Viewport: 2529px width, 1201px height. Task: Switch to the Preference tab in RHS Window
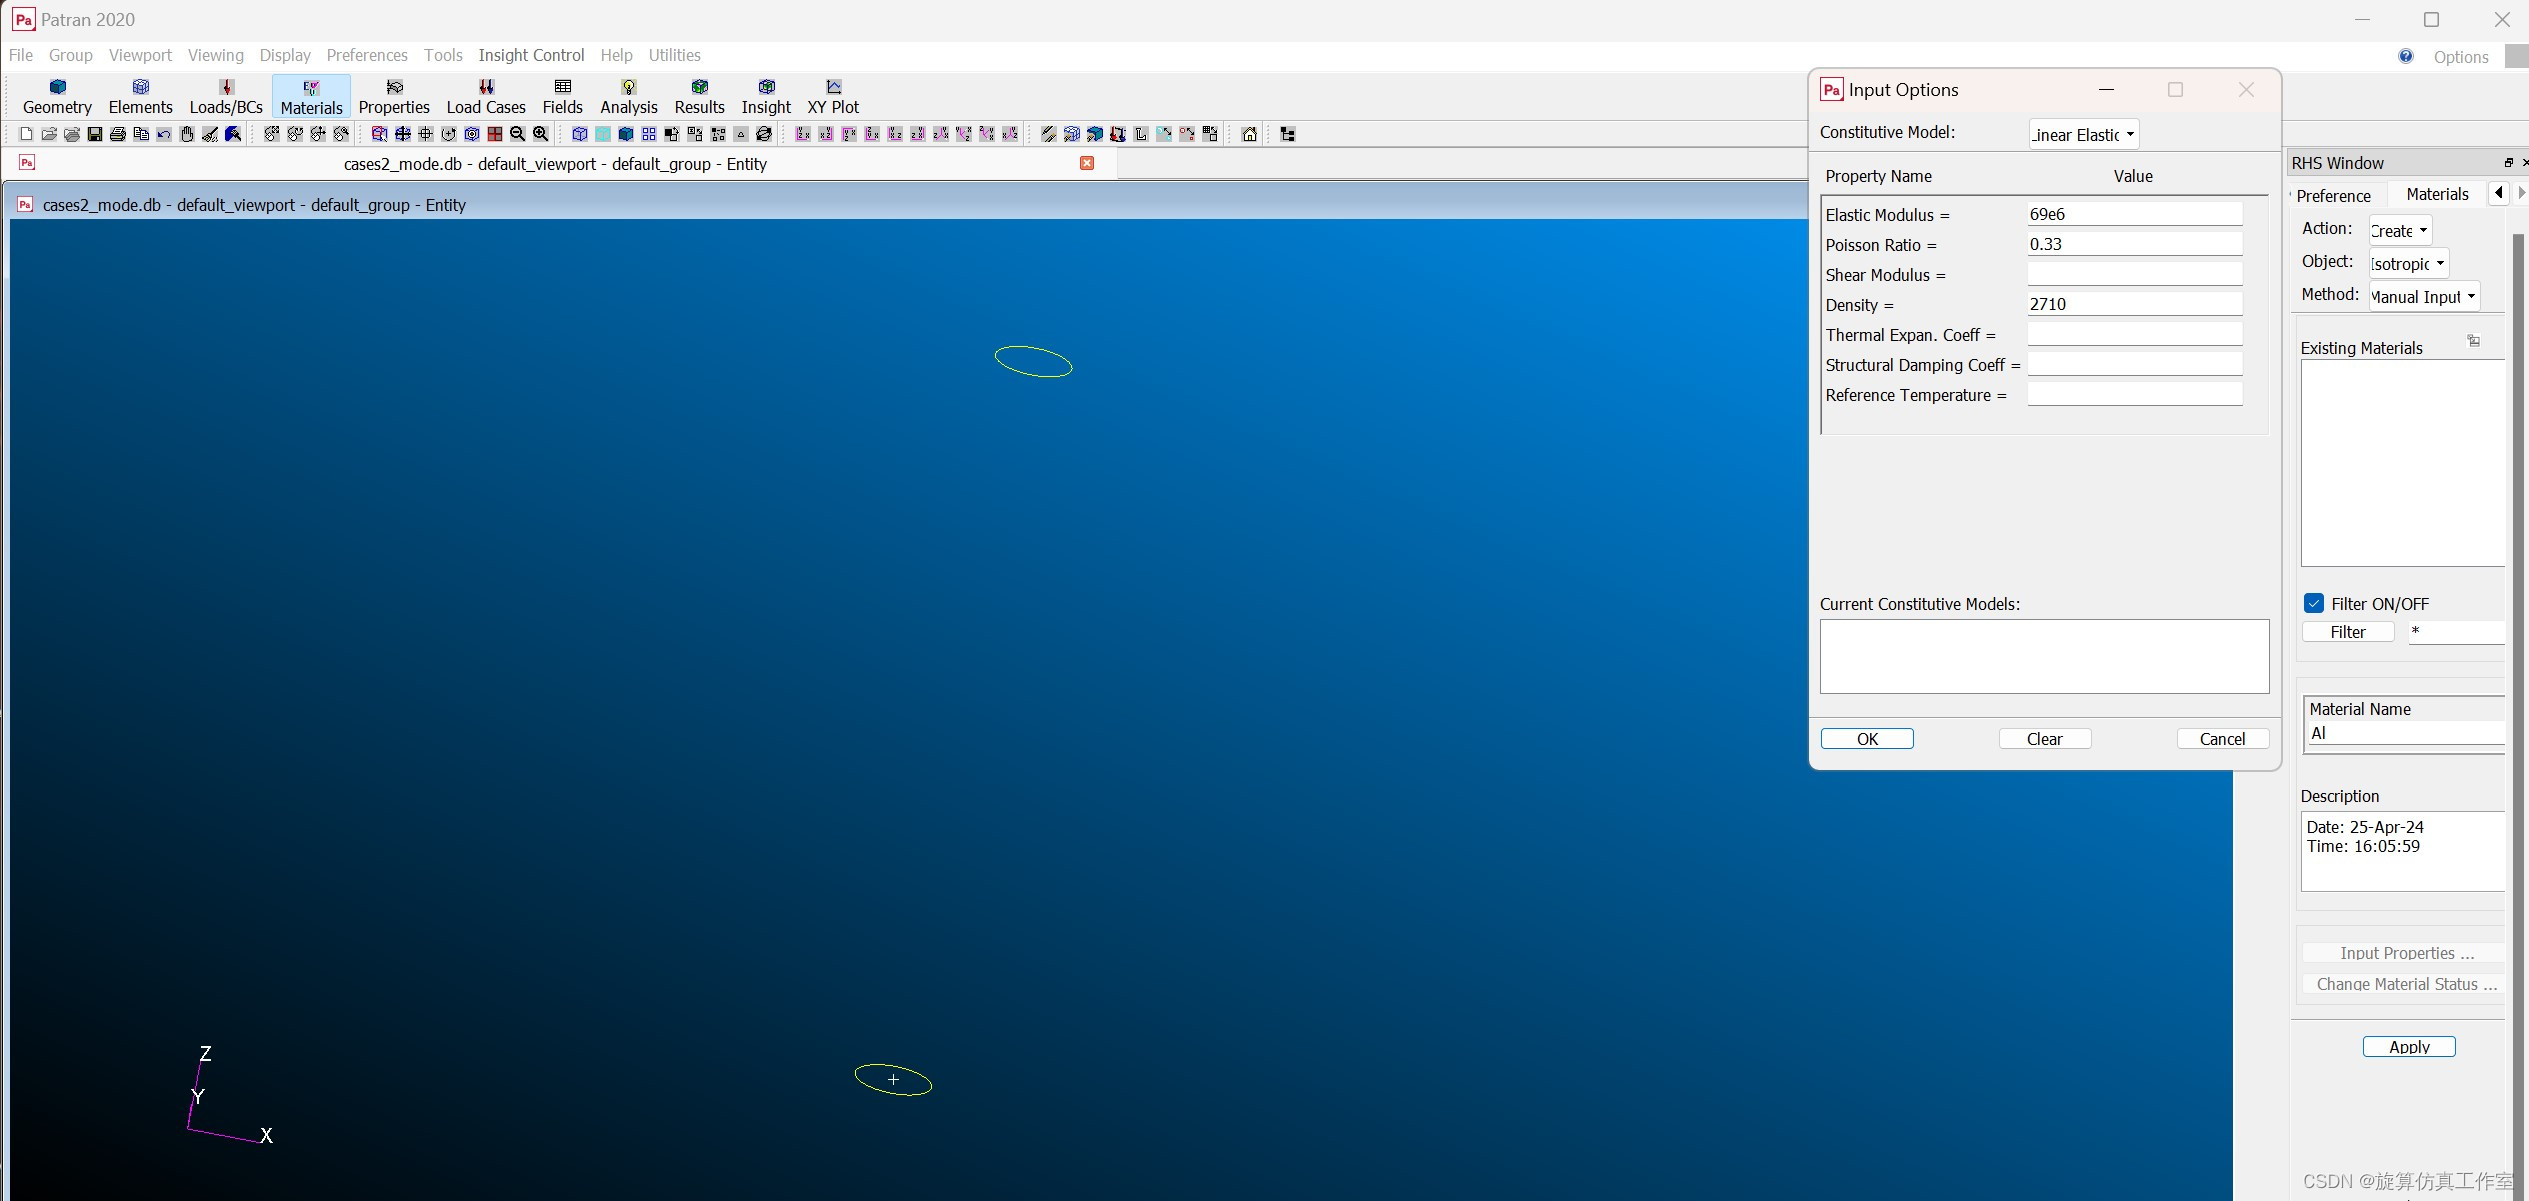click(x=2333, y=195)
